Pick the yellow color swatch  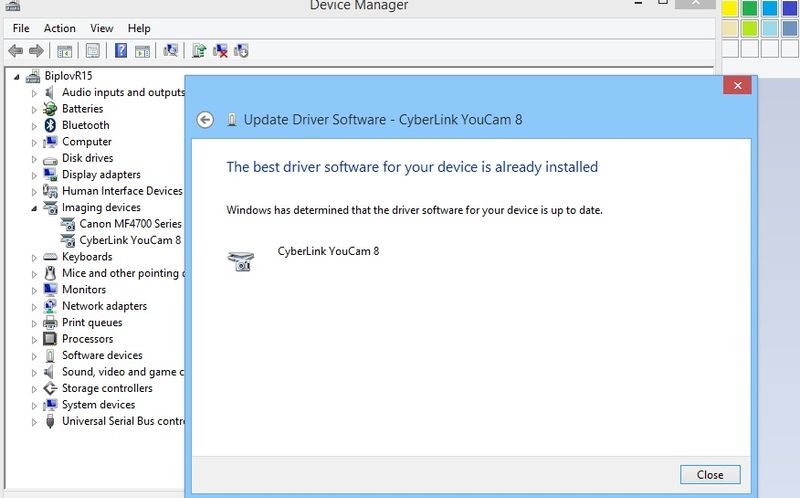point(730,9)
